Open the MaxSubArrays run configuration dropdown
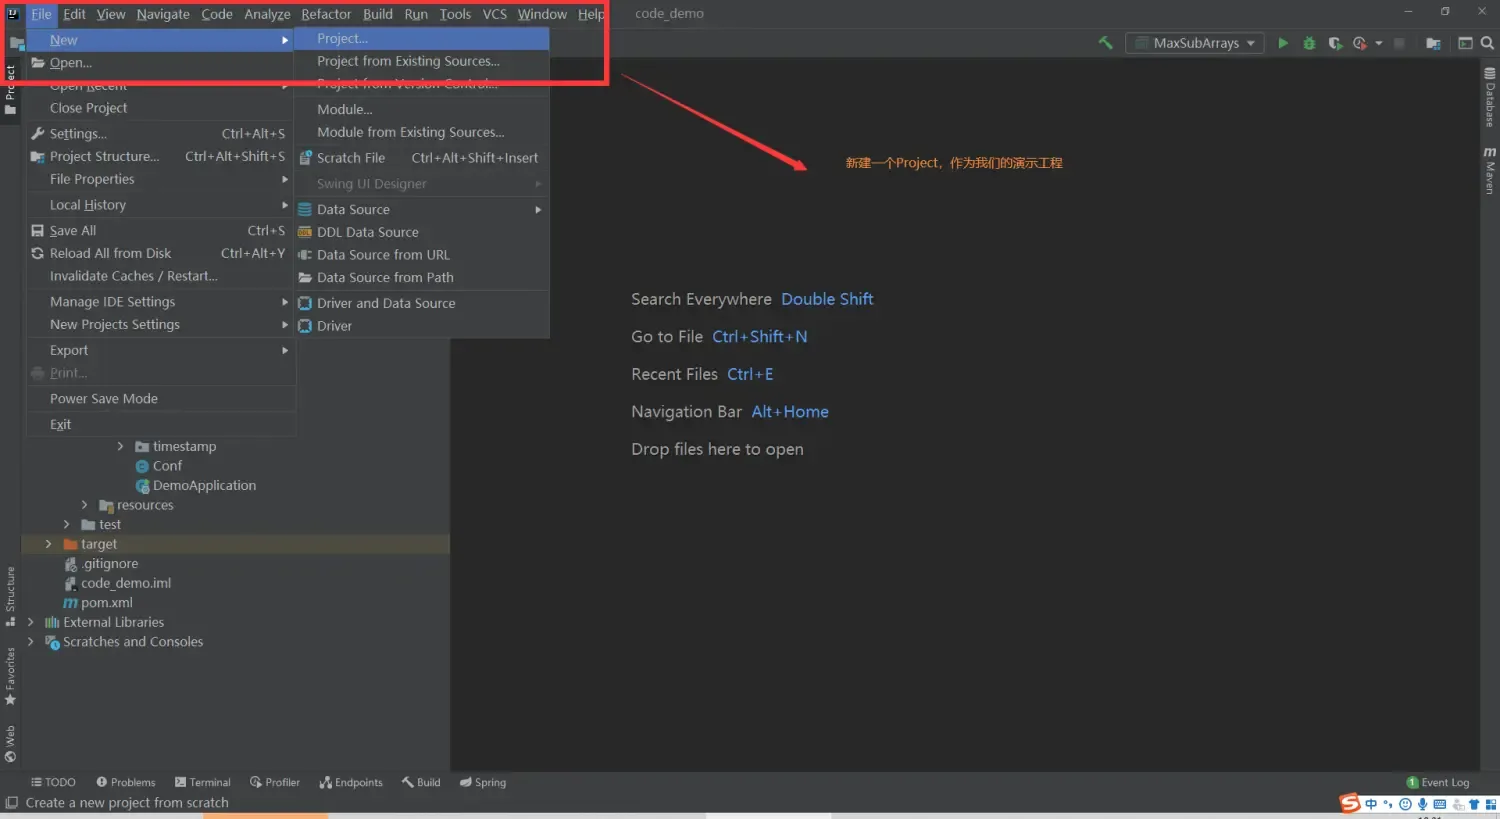Image resolution: width=1500 pixels, height=819 pixels. point(1195,43)
